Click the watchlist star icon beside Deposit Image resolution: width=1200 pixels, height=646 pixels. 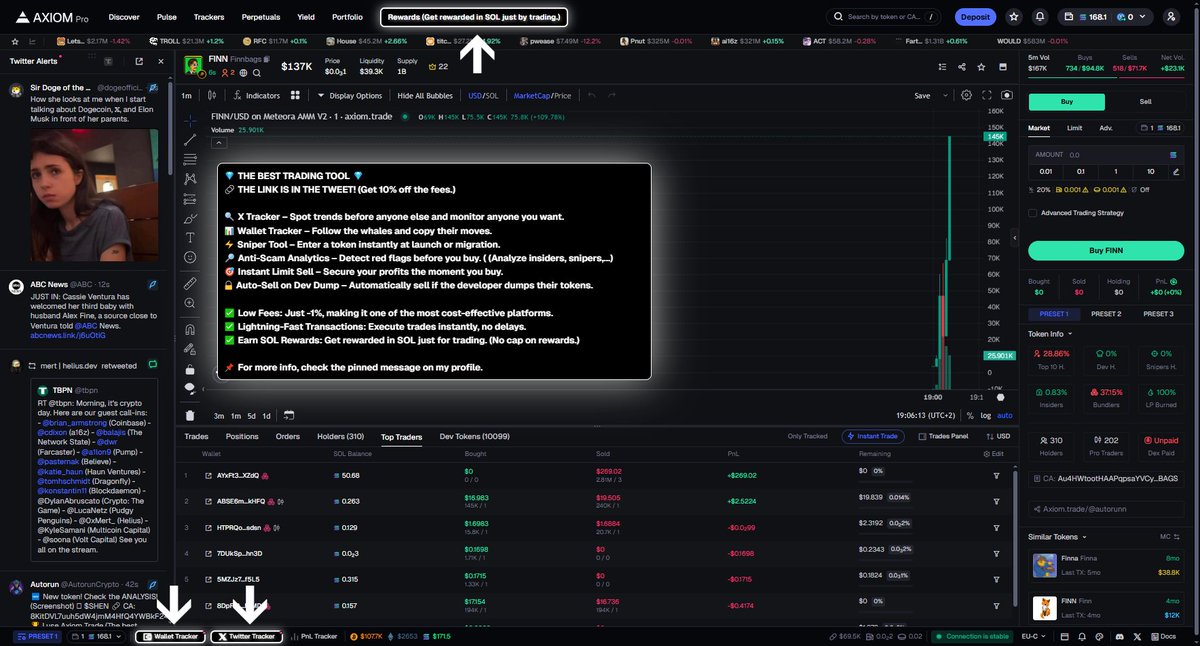pyautogui.click(x=1014, y=17)
